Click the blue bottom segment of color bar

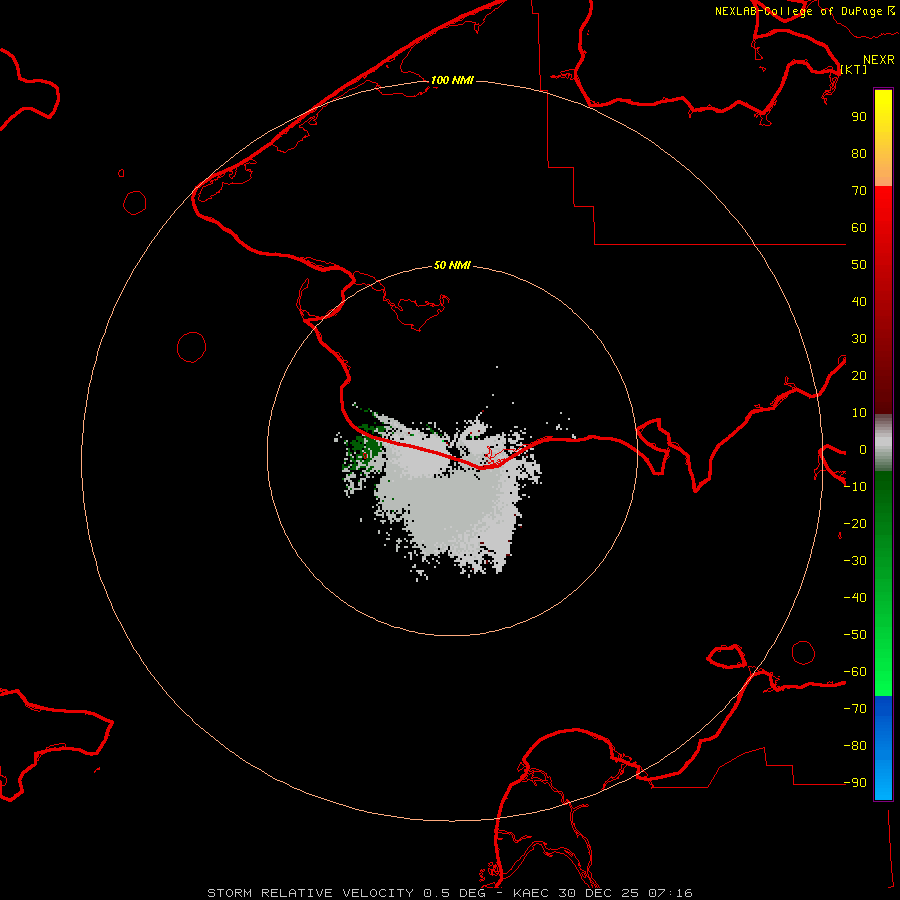point(883,748)
